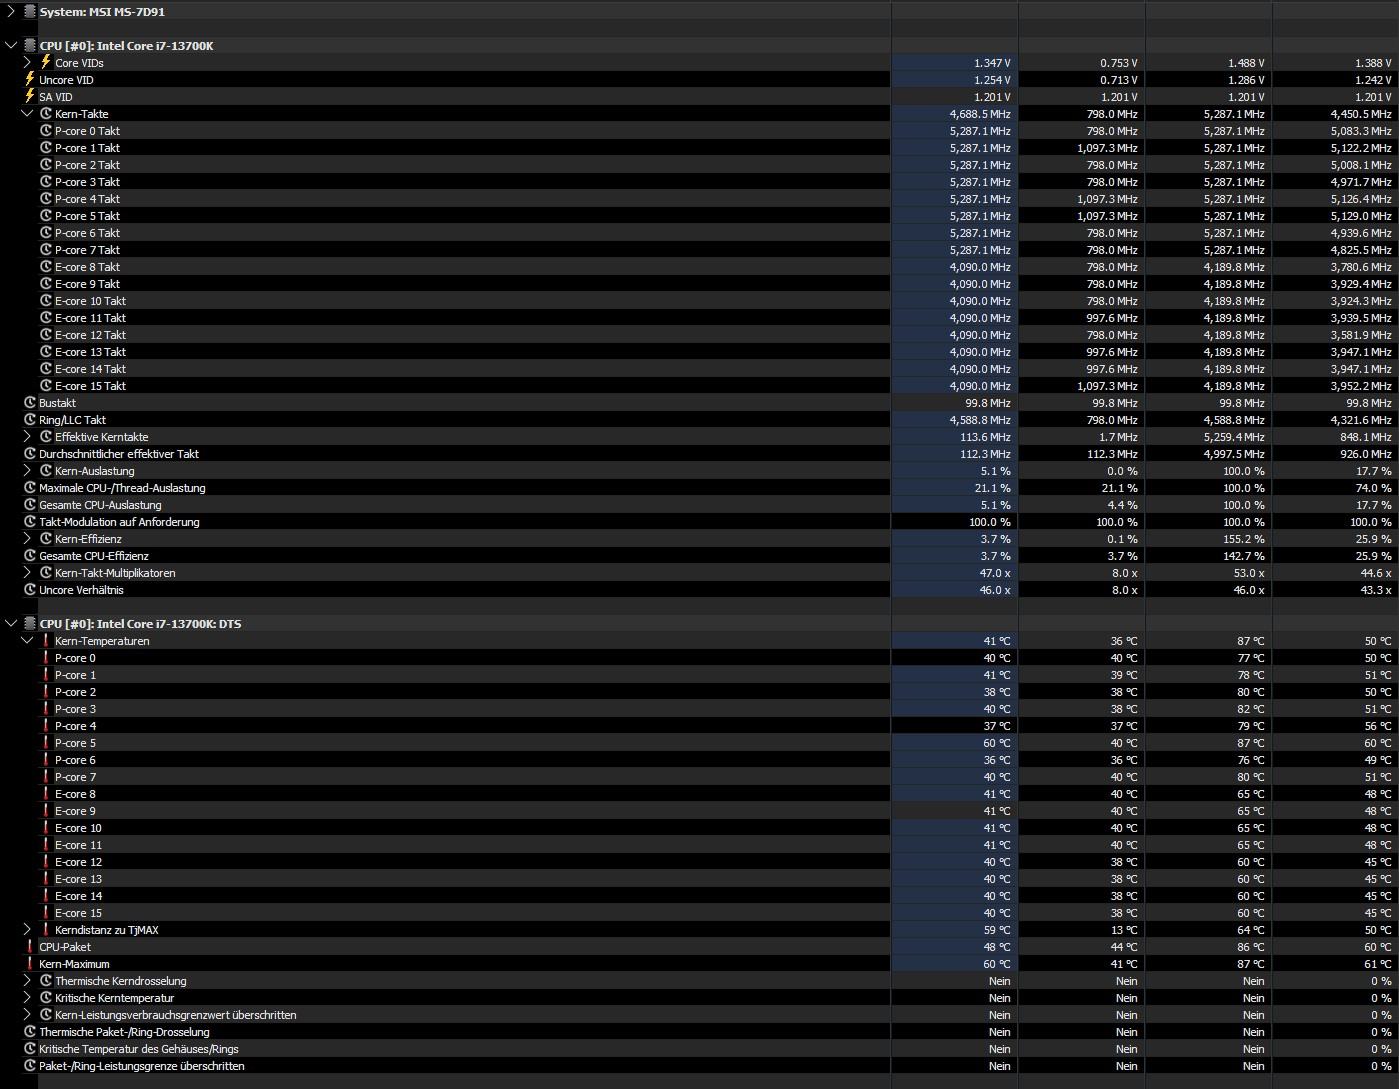Click the Ring/LLC Takt average value 4,321.6 MHz

[x=1361, y=420]
